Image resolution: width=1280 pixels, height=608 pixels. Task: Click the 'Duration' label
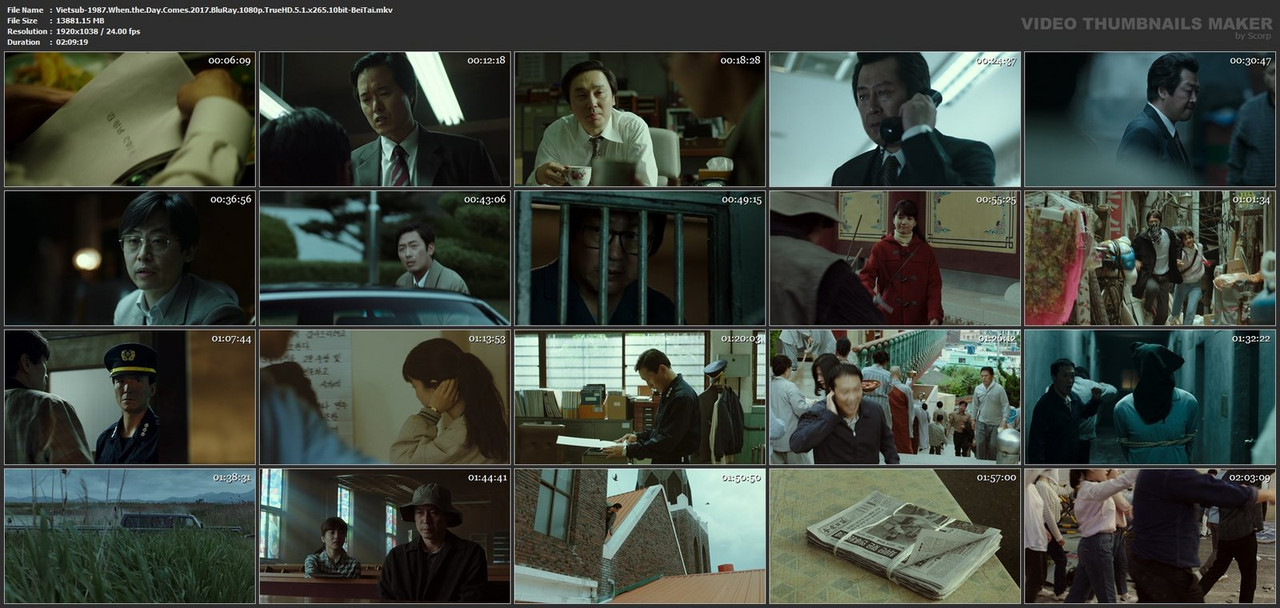[x=23, y=42]
